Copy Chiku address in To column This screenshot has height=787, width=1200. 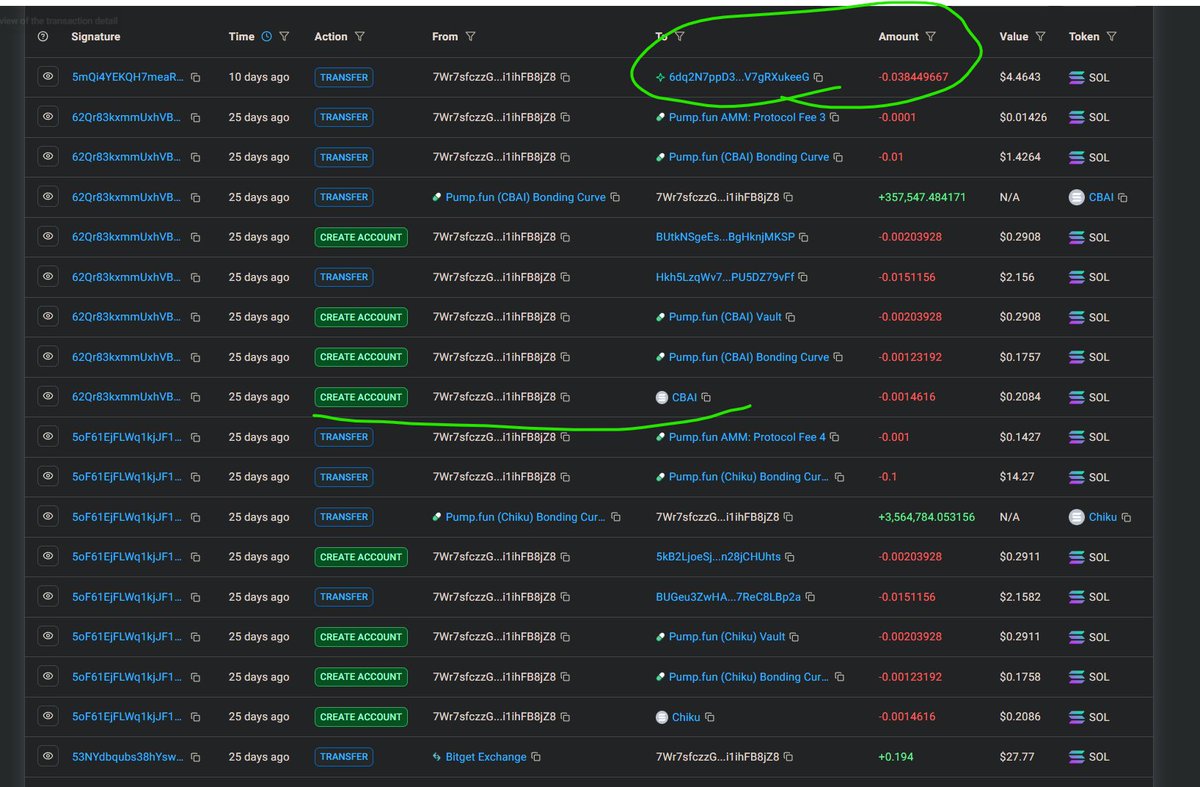(710, 717)
